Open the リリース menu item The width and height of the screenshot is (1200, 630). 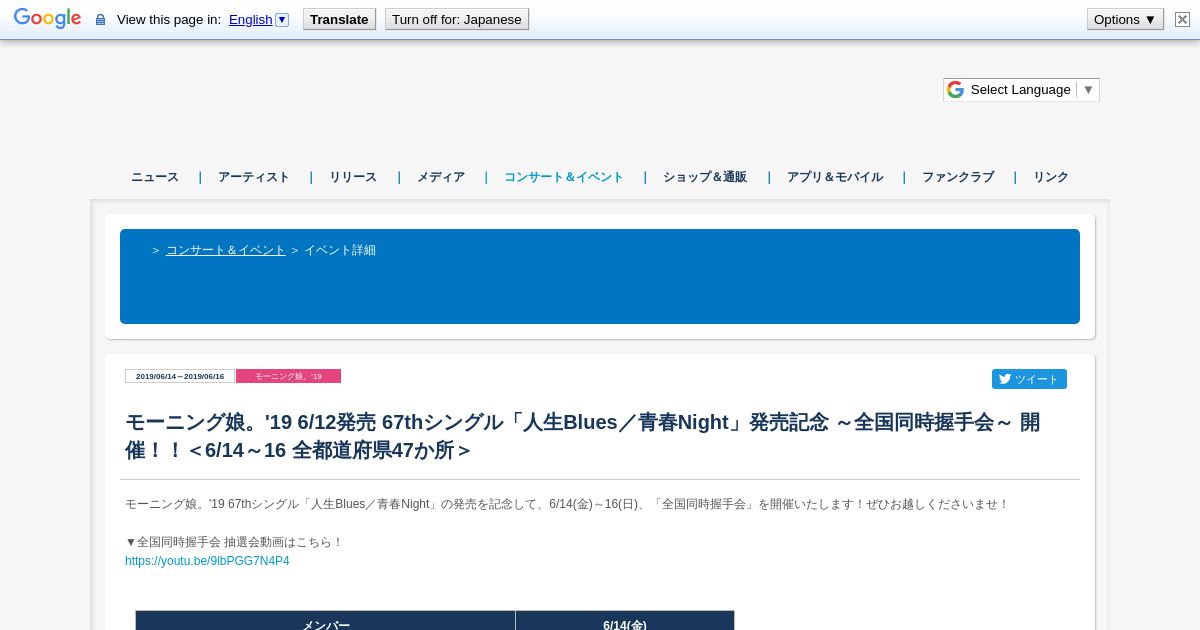click(353, 177)
